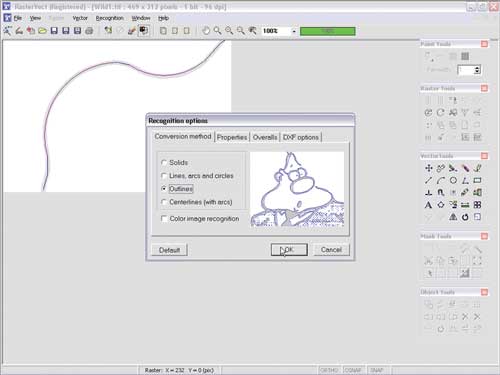Open the Window menu
500x375 pixels.
tap(141, 18)
